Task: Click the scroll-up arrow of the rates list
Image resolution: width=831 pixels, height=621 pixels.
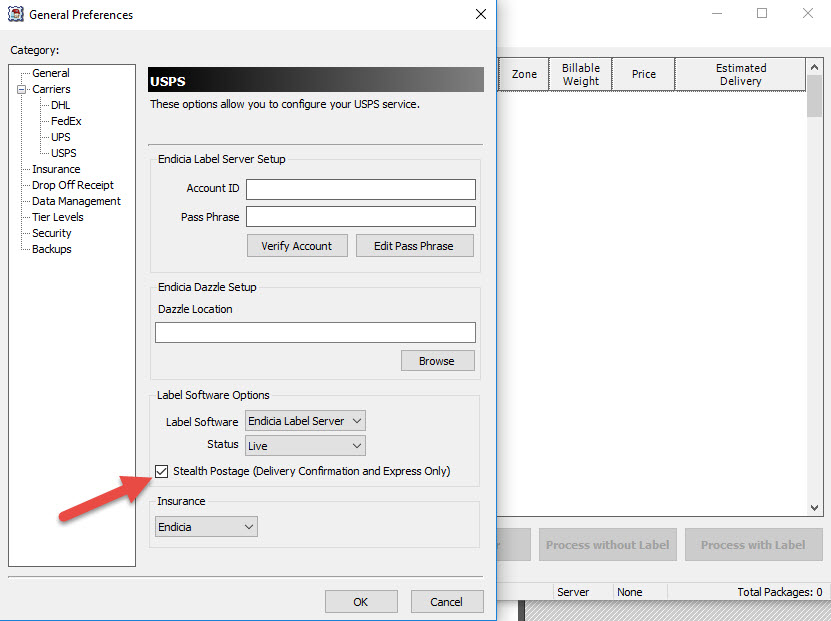Action: [814, 67]
